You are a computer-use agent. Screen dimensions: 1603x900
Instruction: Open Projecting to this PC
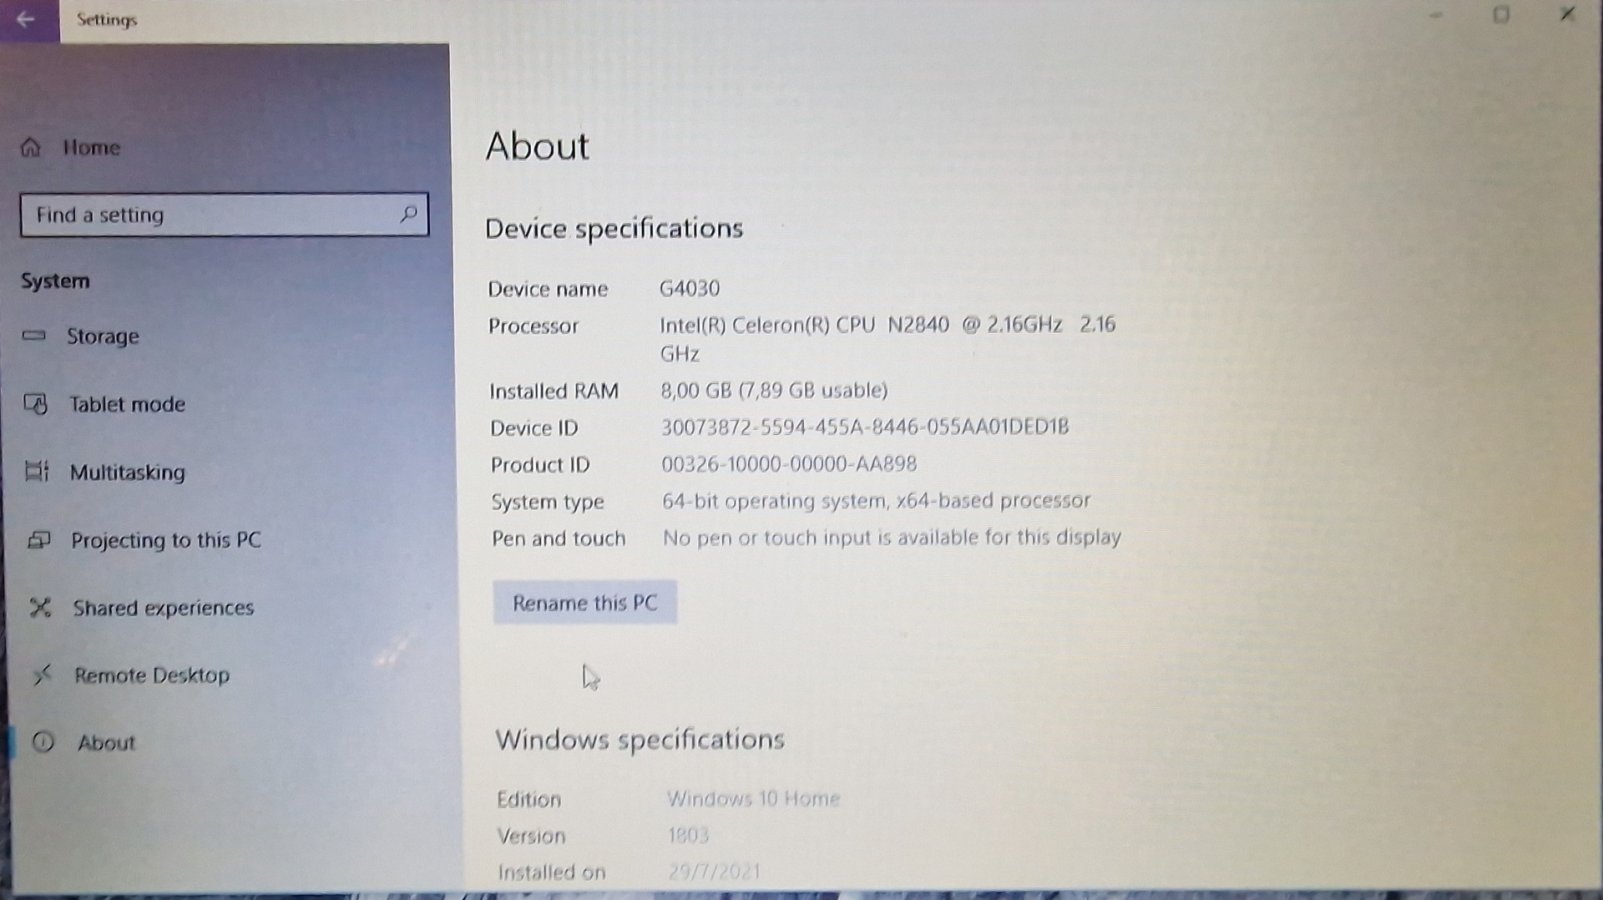pos(166,540)
